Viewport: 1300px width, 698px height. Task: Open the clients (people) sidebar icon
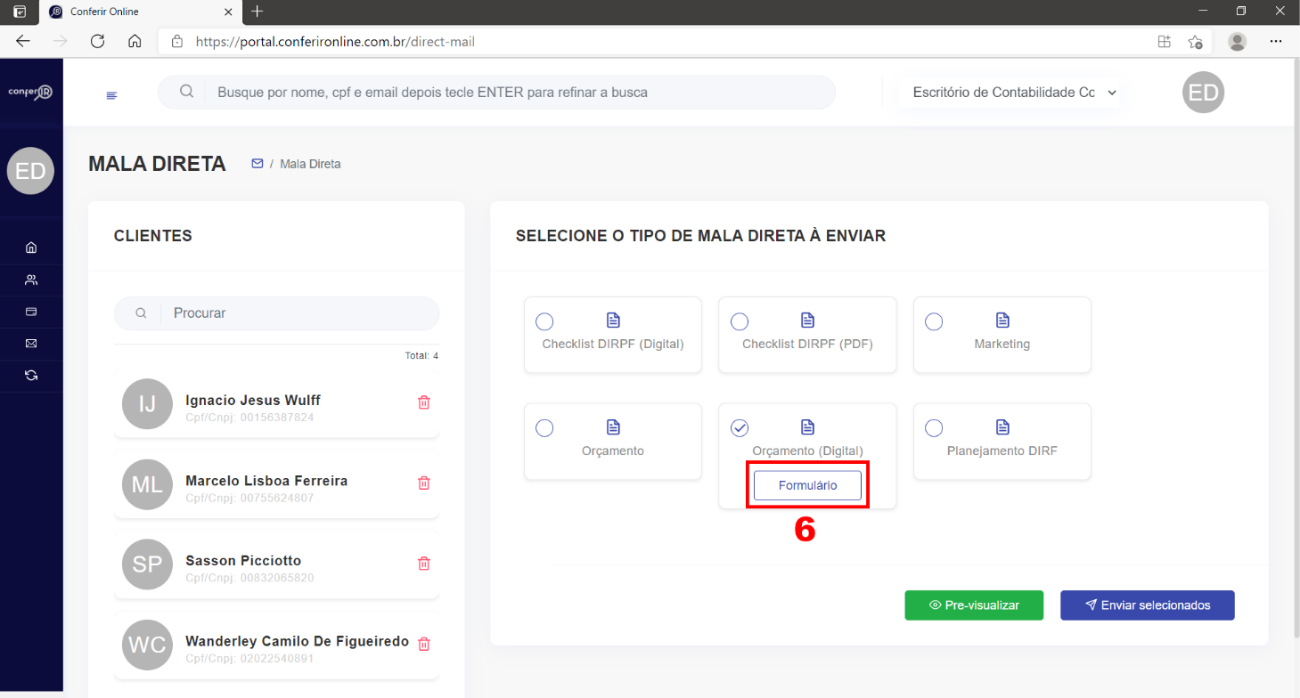coord(31,280)
